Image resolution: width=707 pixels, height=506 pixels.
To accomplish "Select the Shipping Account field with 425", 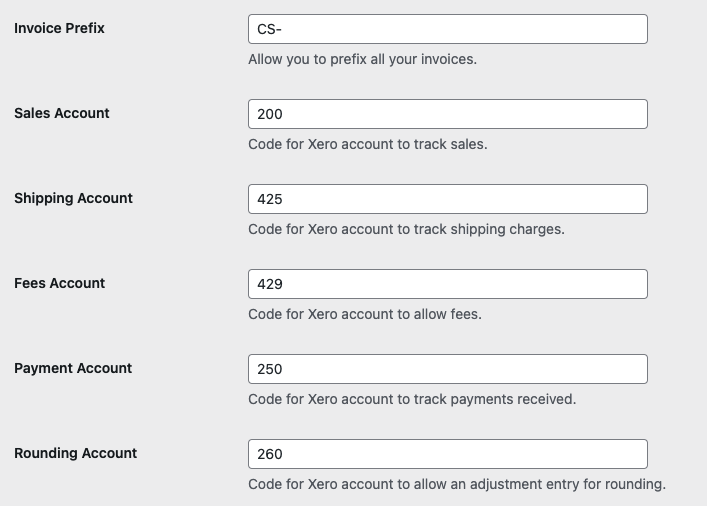I will point(448,199).
